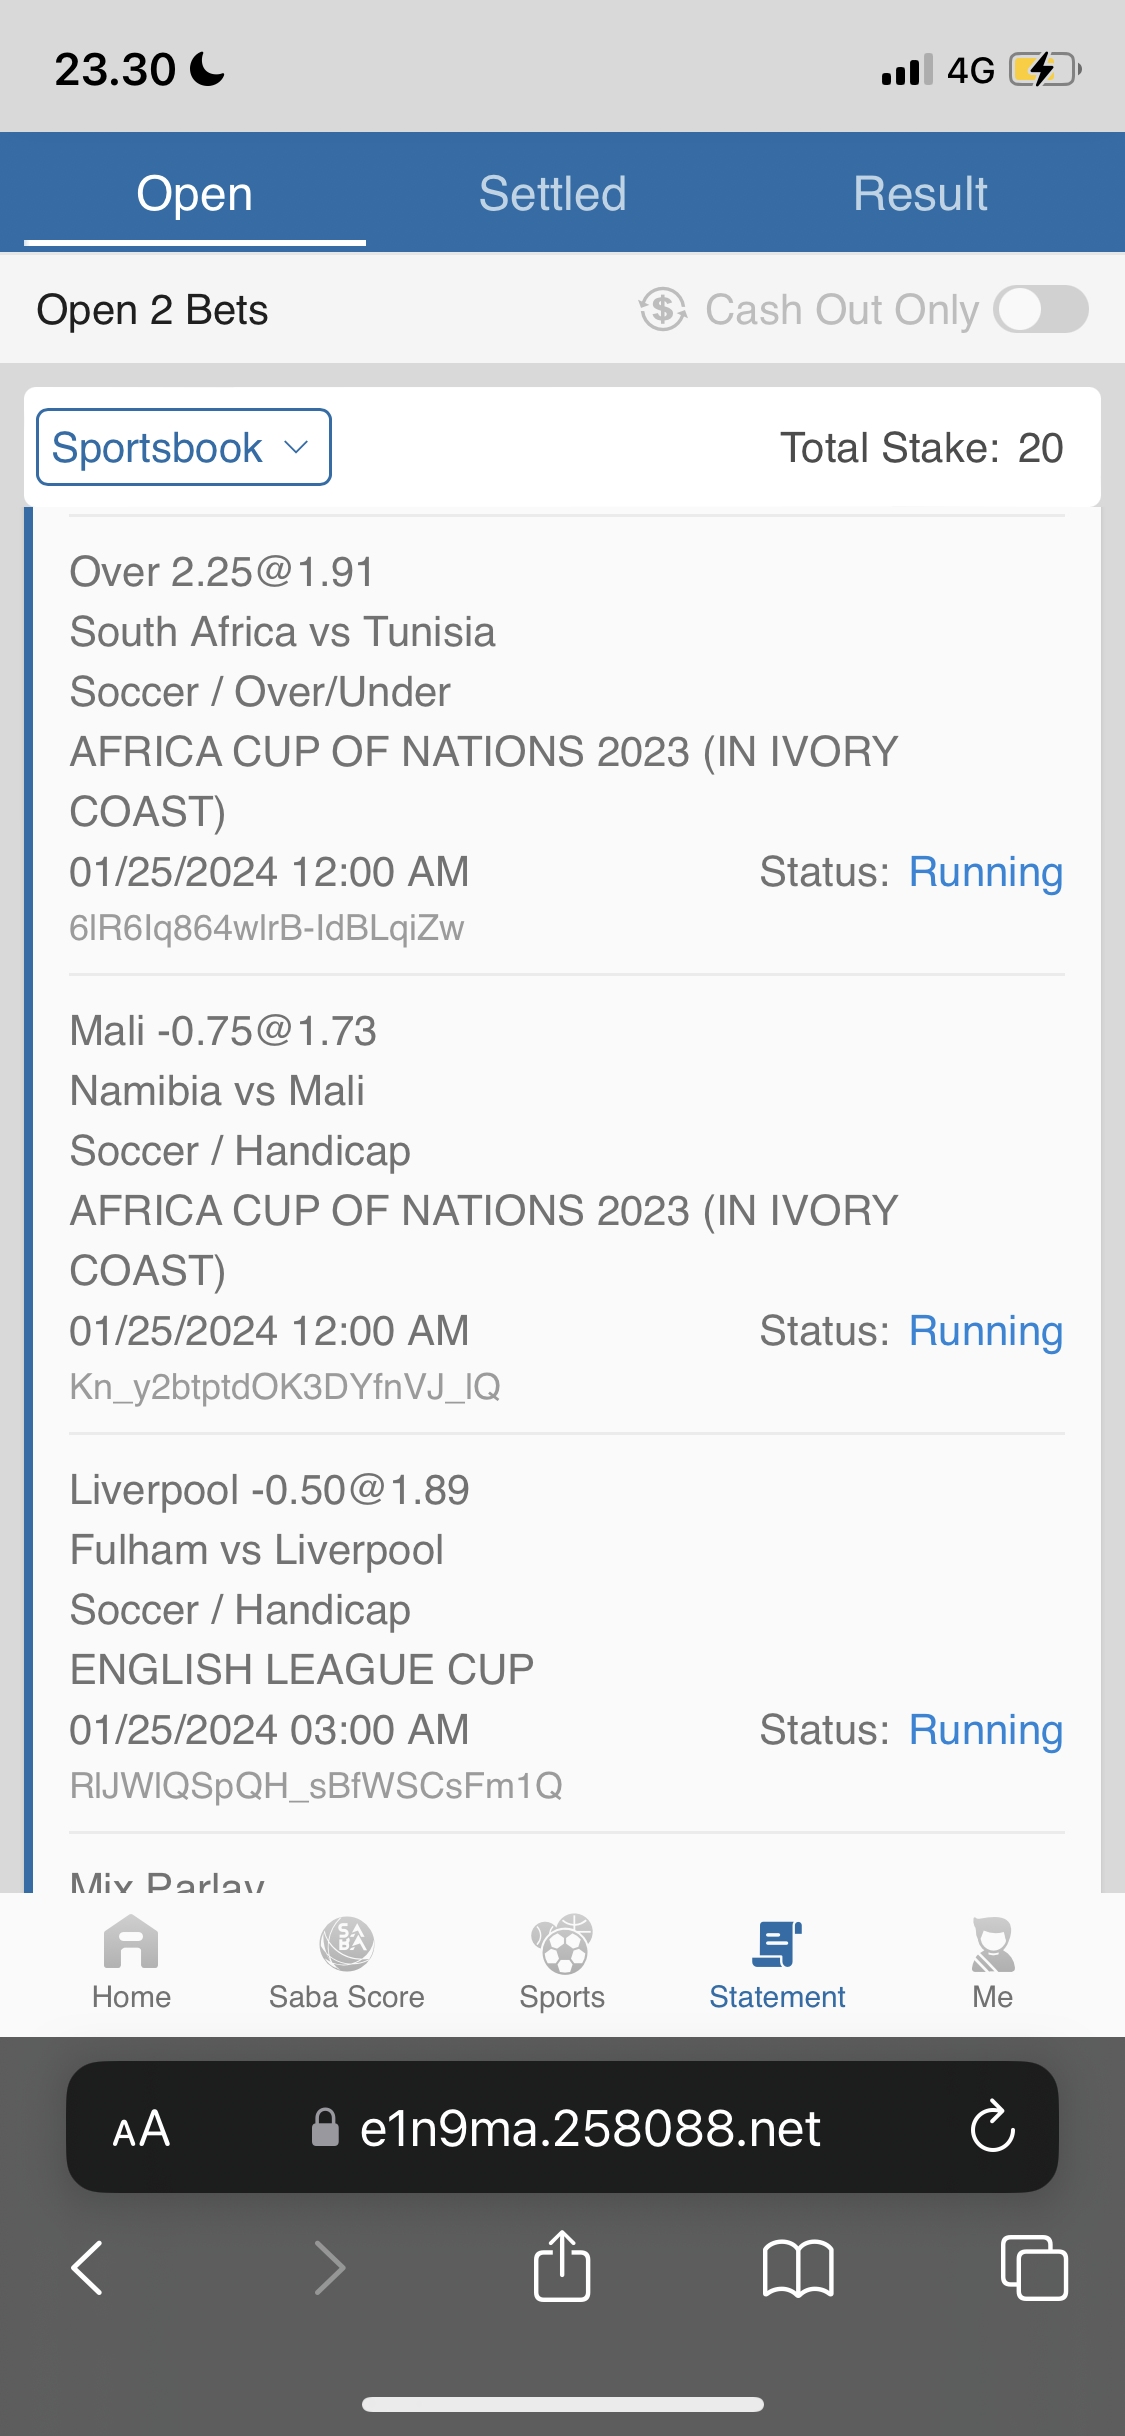
Task: Go back with the Safari back arrow
Action: point(88,2266)
